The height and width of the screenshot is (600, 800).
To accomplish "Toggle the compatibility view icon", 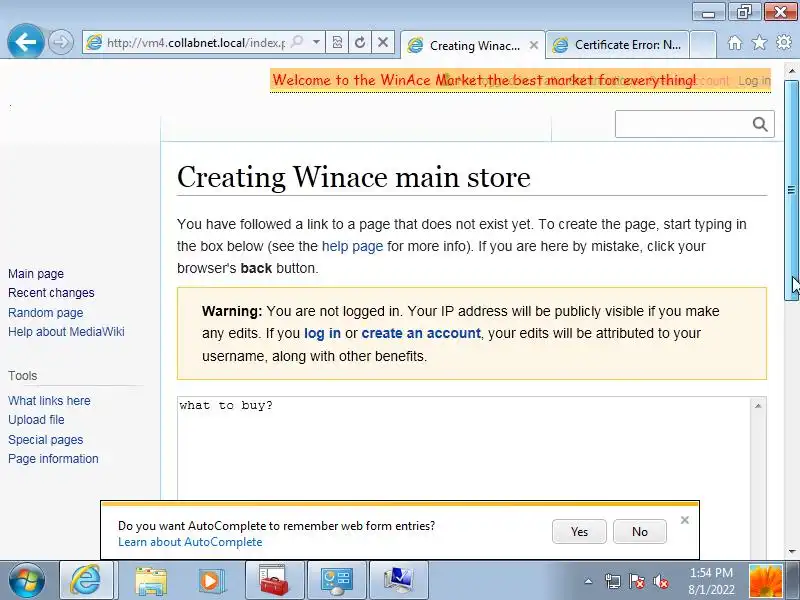I will coord(337,42).
